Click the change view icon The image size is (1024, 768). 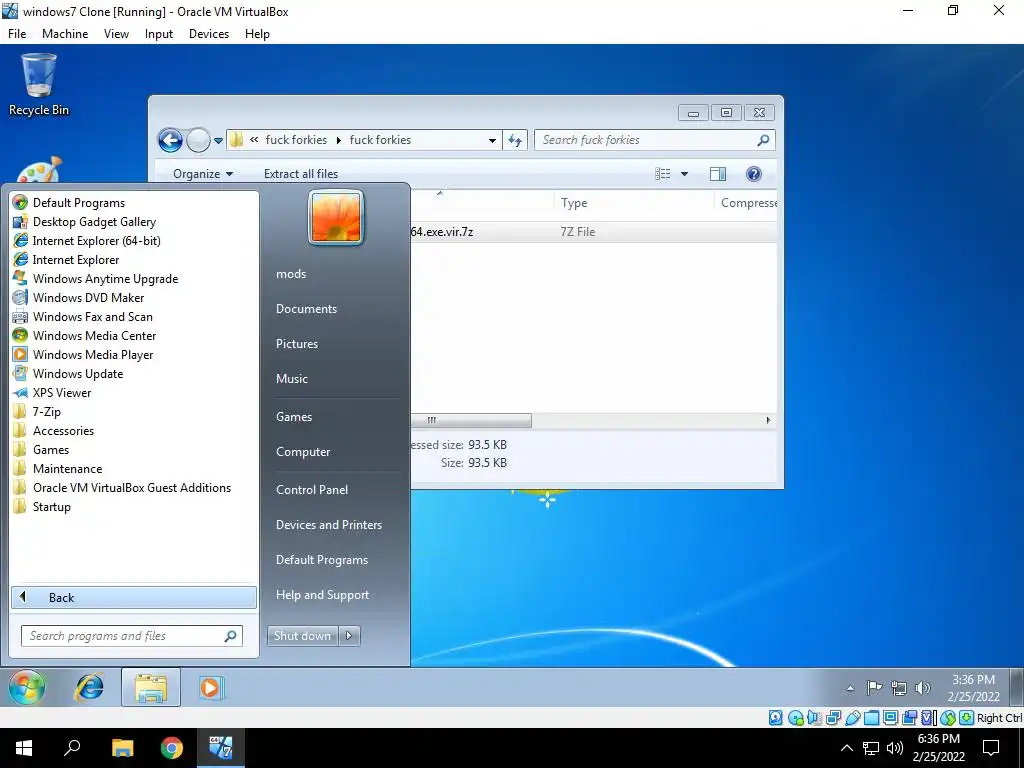tap(663, 174)
